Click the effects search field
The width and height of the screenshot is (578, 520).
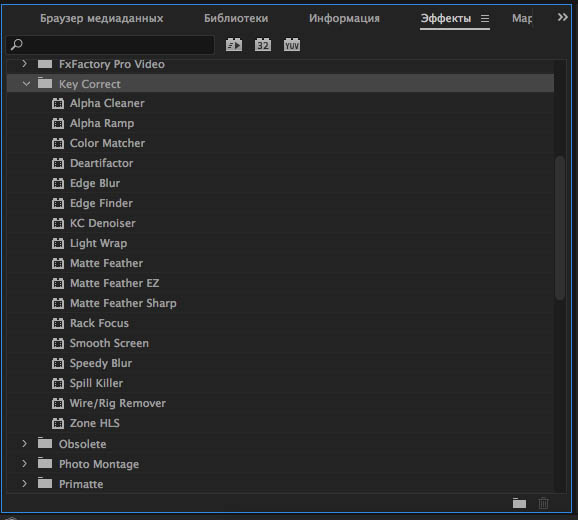tap(110, 45)
